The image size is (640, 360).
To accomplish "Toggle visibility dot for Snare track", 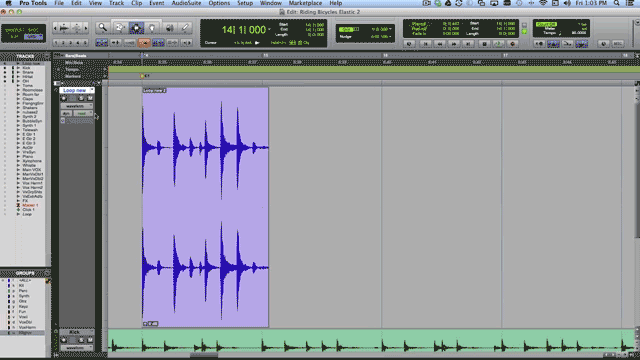I will pos(5,72).
